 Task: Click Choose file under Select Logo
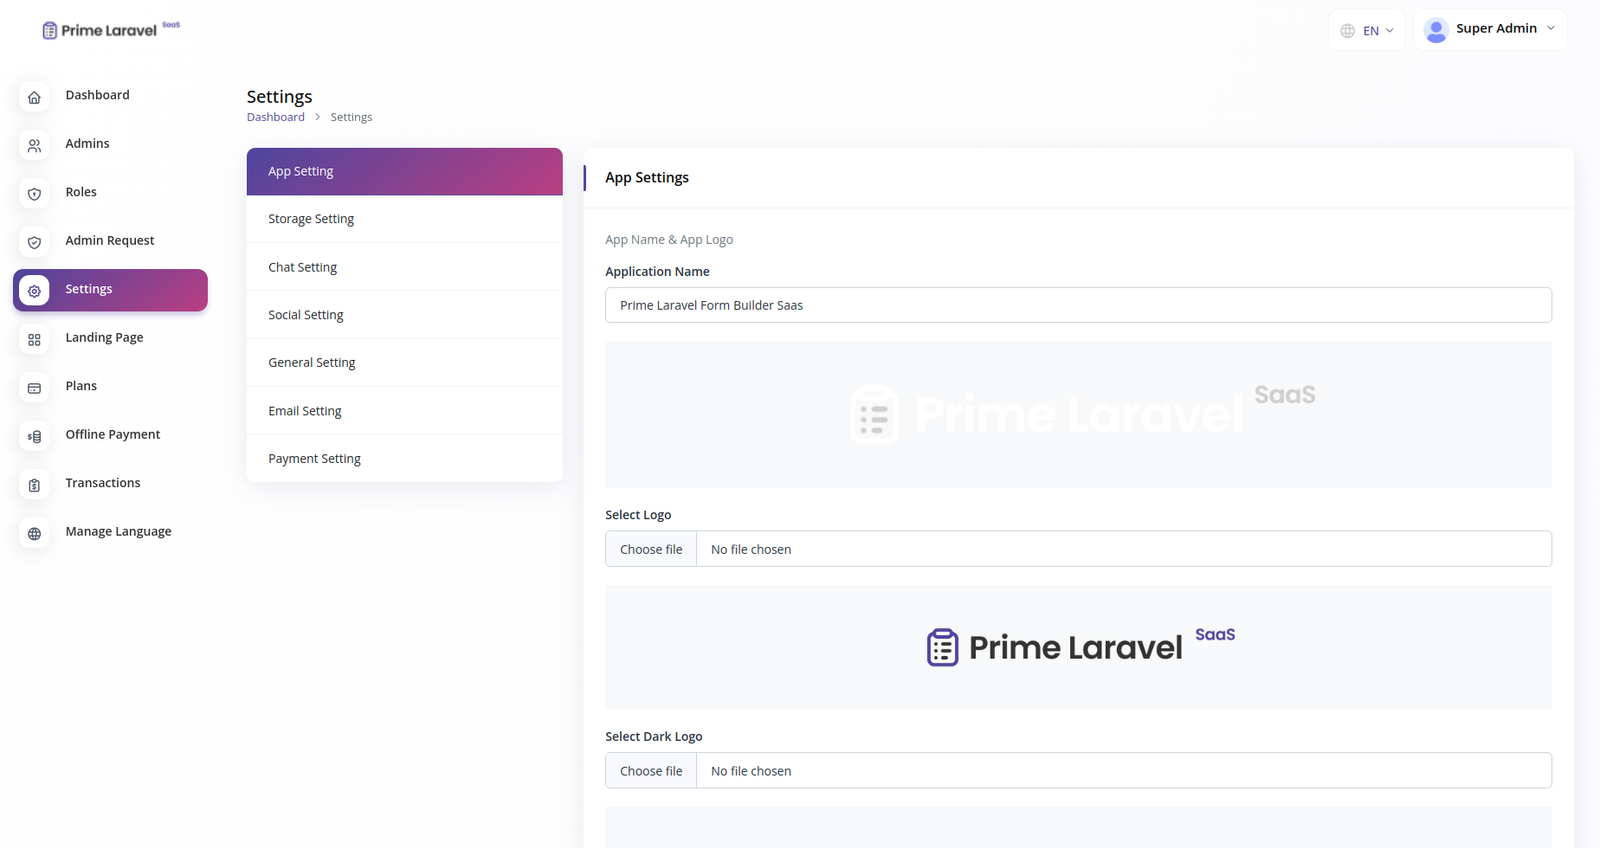651,549
